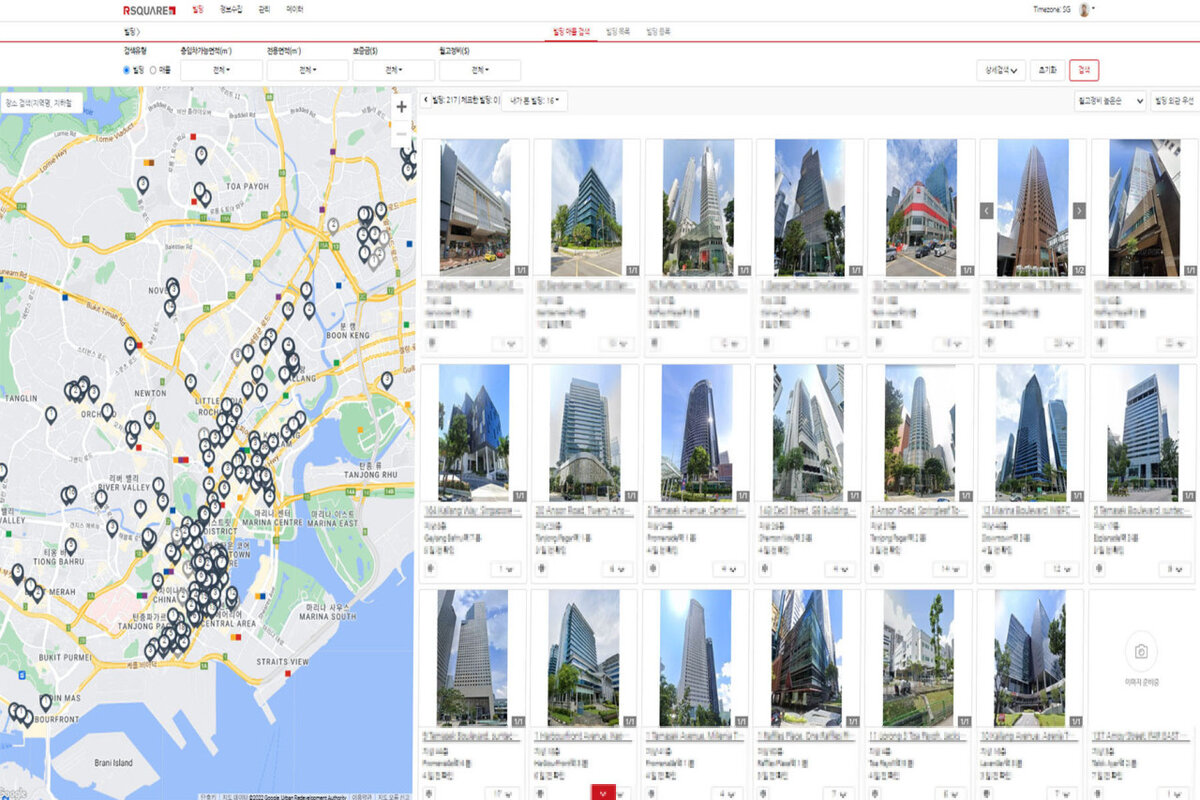Screen dimensions: 1200x800
Task: Open the 데이터 top menu
Action: pos(295,9)
